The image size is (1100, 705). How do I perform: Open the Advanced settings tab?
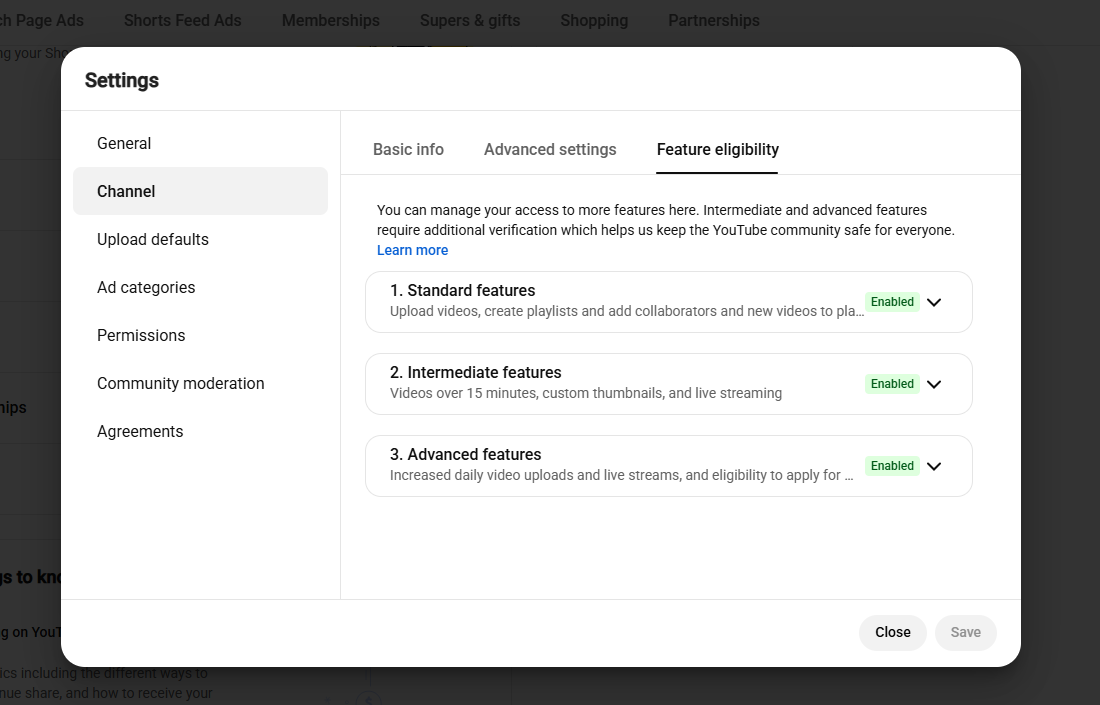(550, 149)
